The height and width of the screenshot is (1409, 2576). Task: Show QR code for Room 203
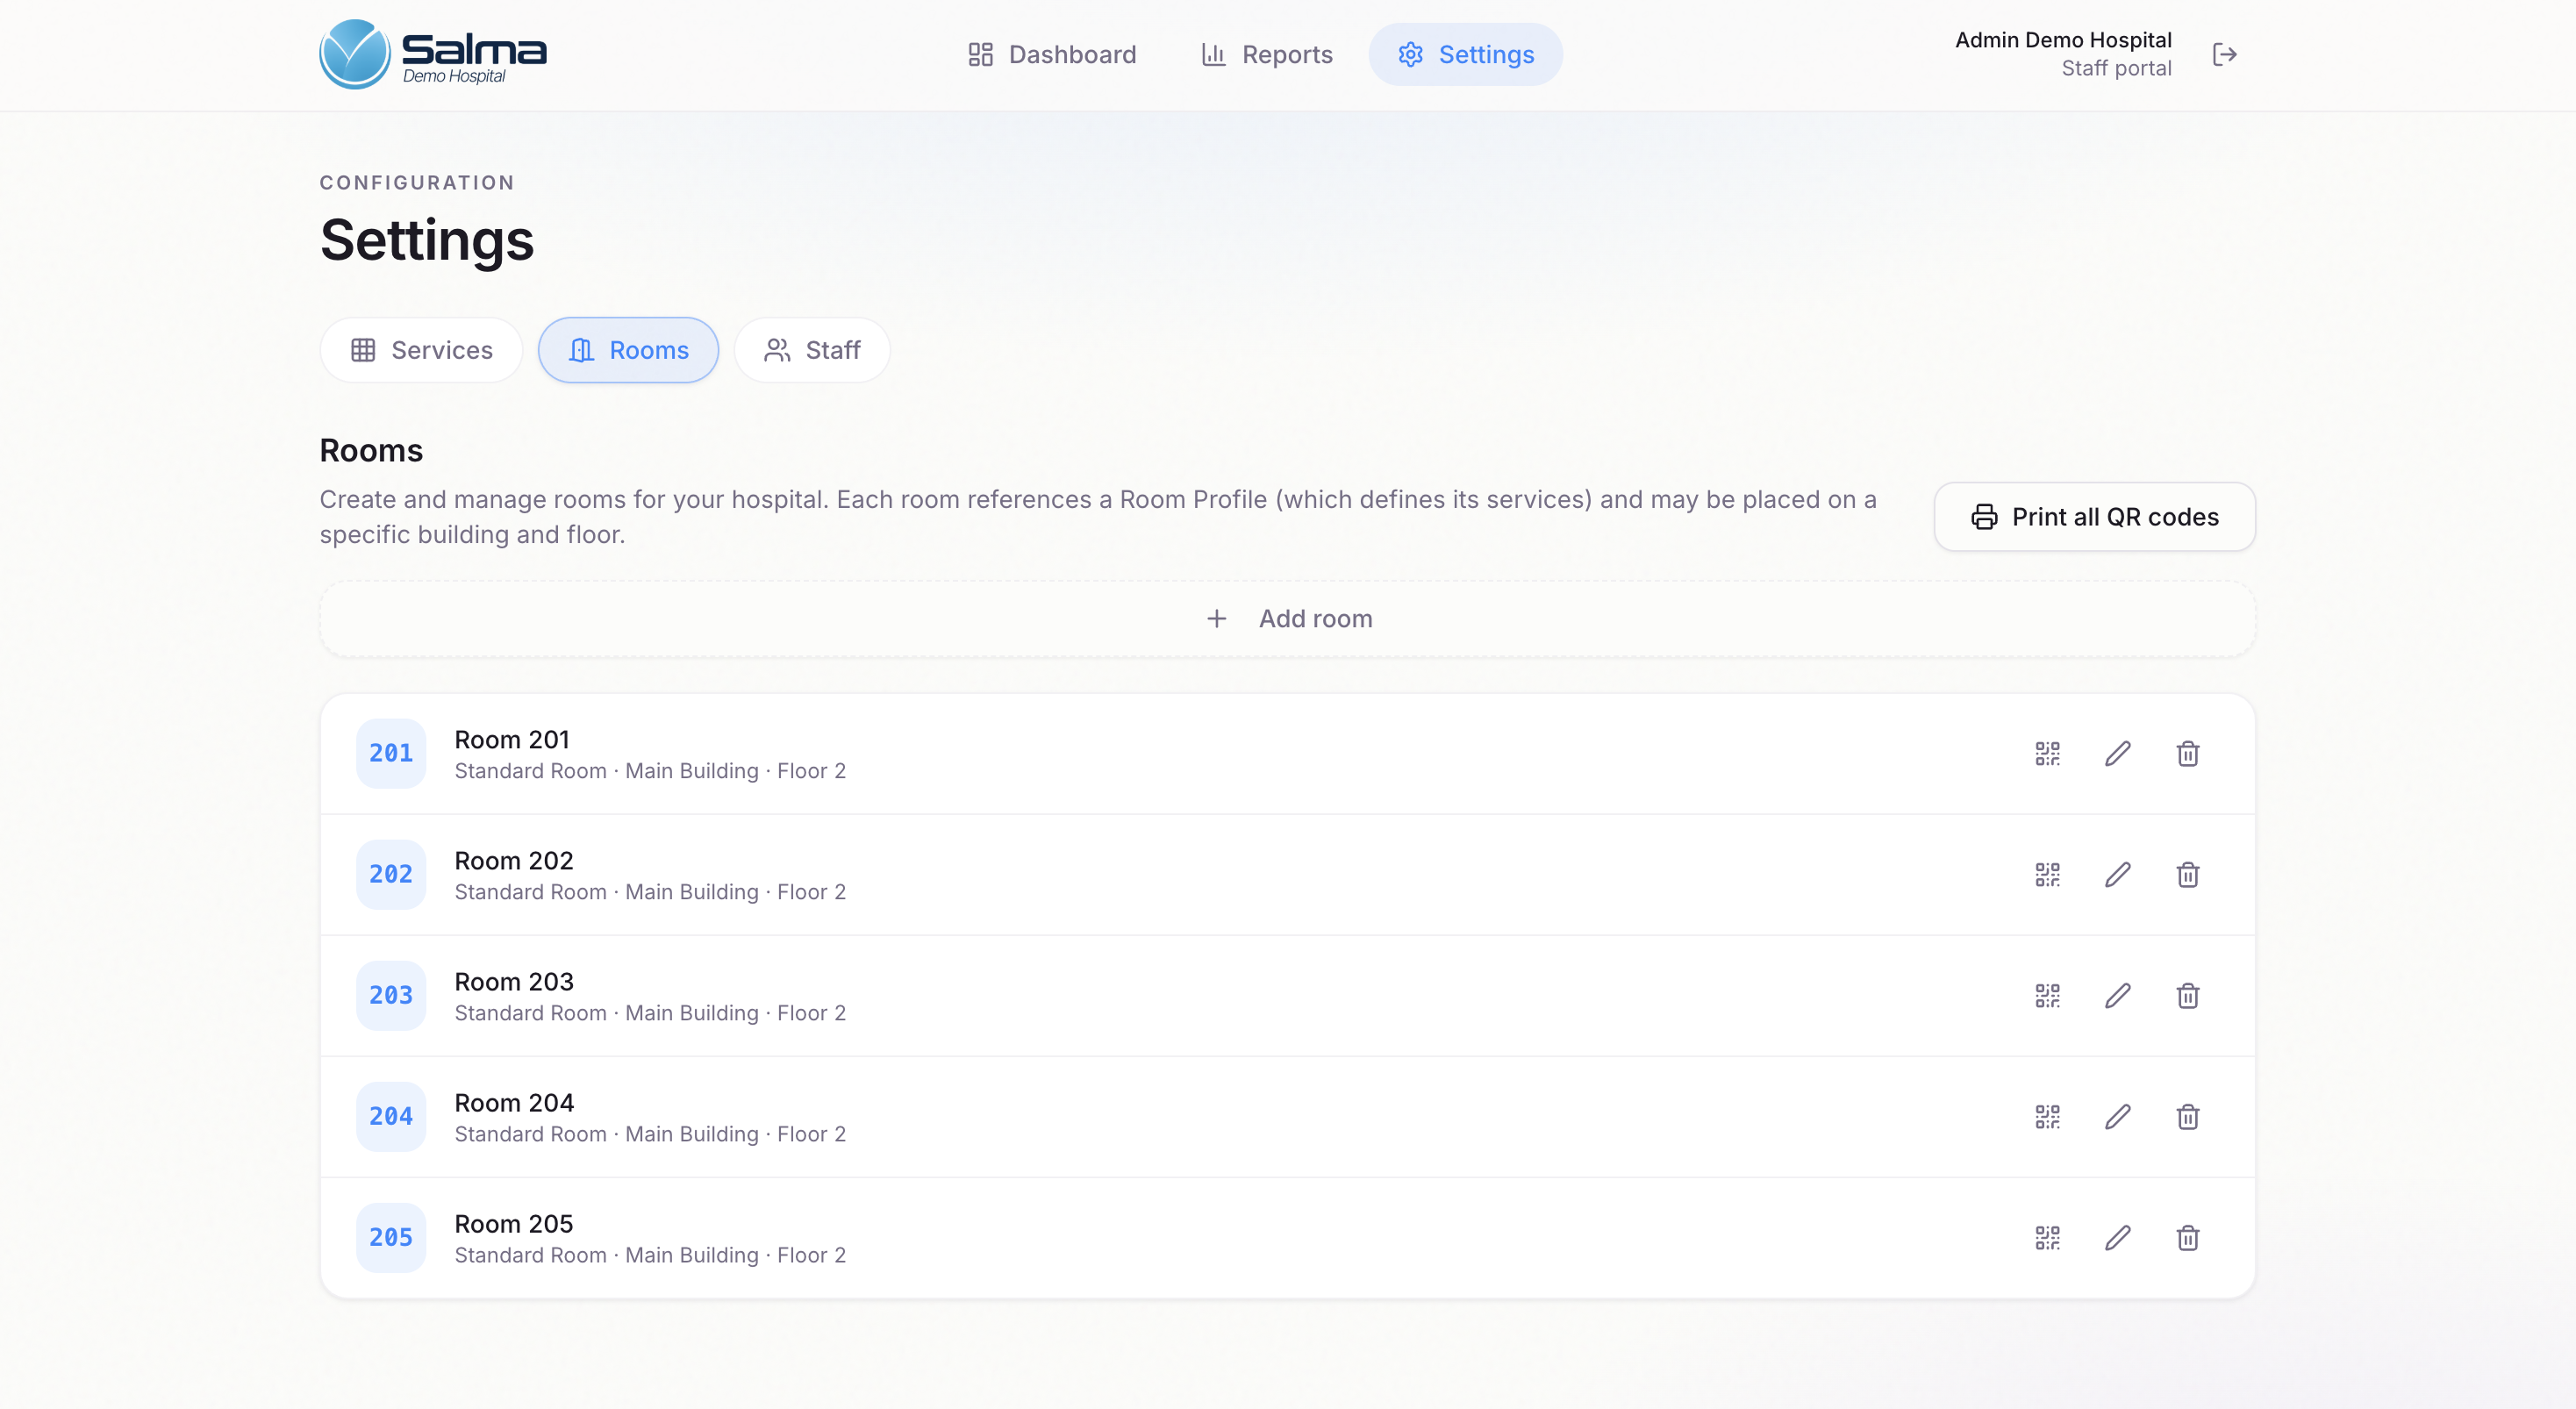2047,995
